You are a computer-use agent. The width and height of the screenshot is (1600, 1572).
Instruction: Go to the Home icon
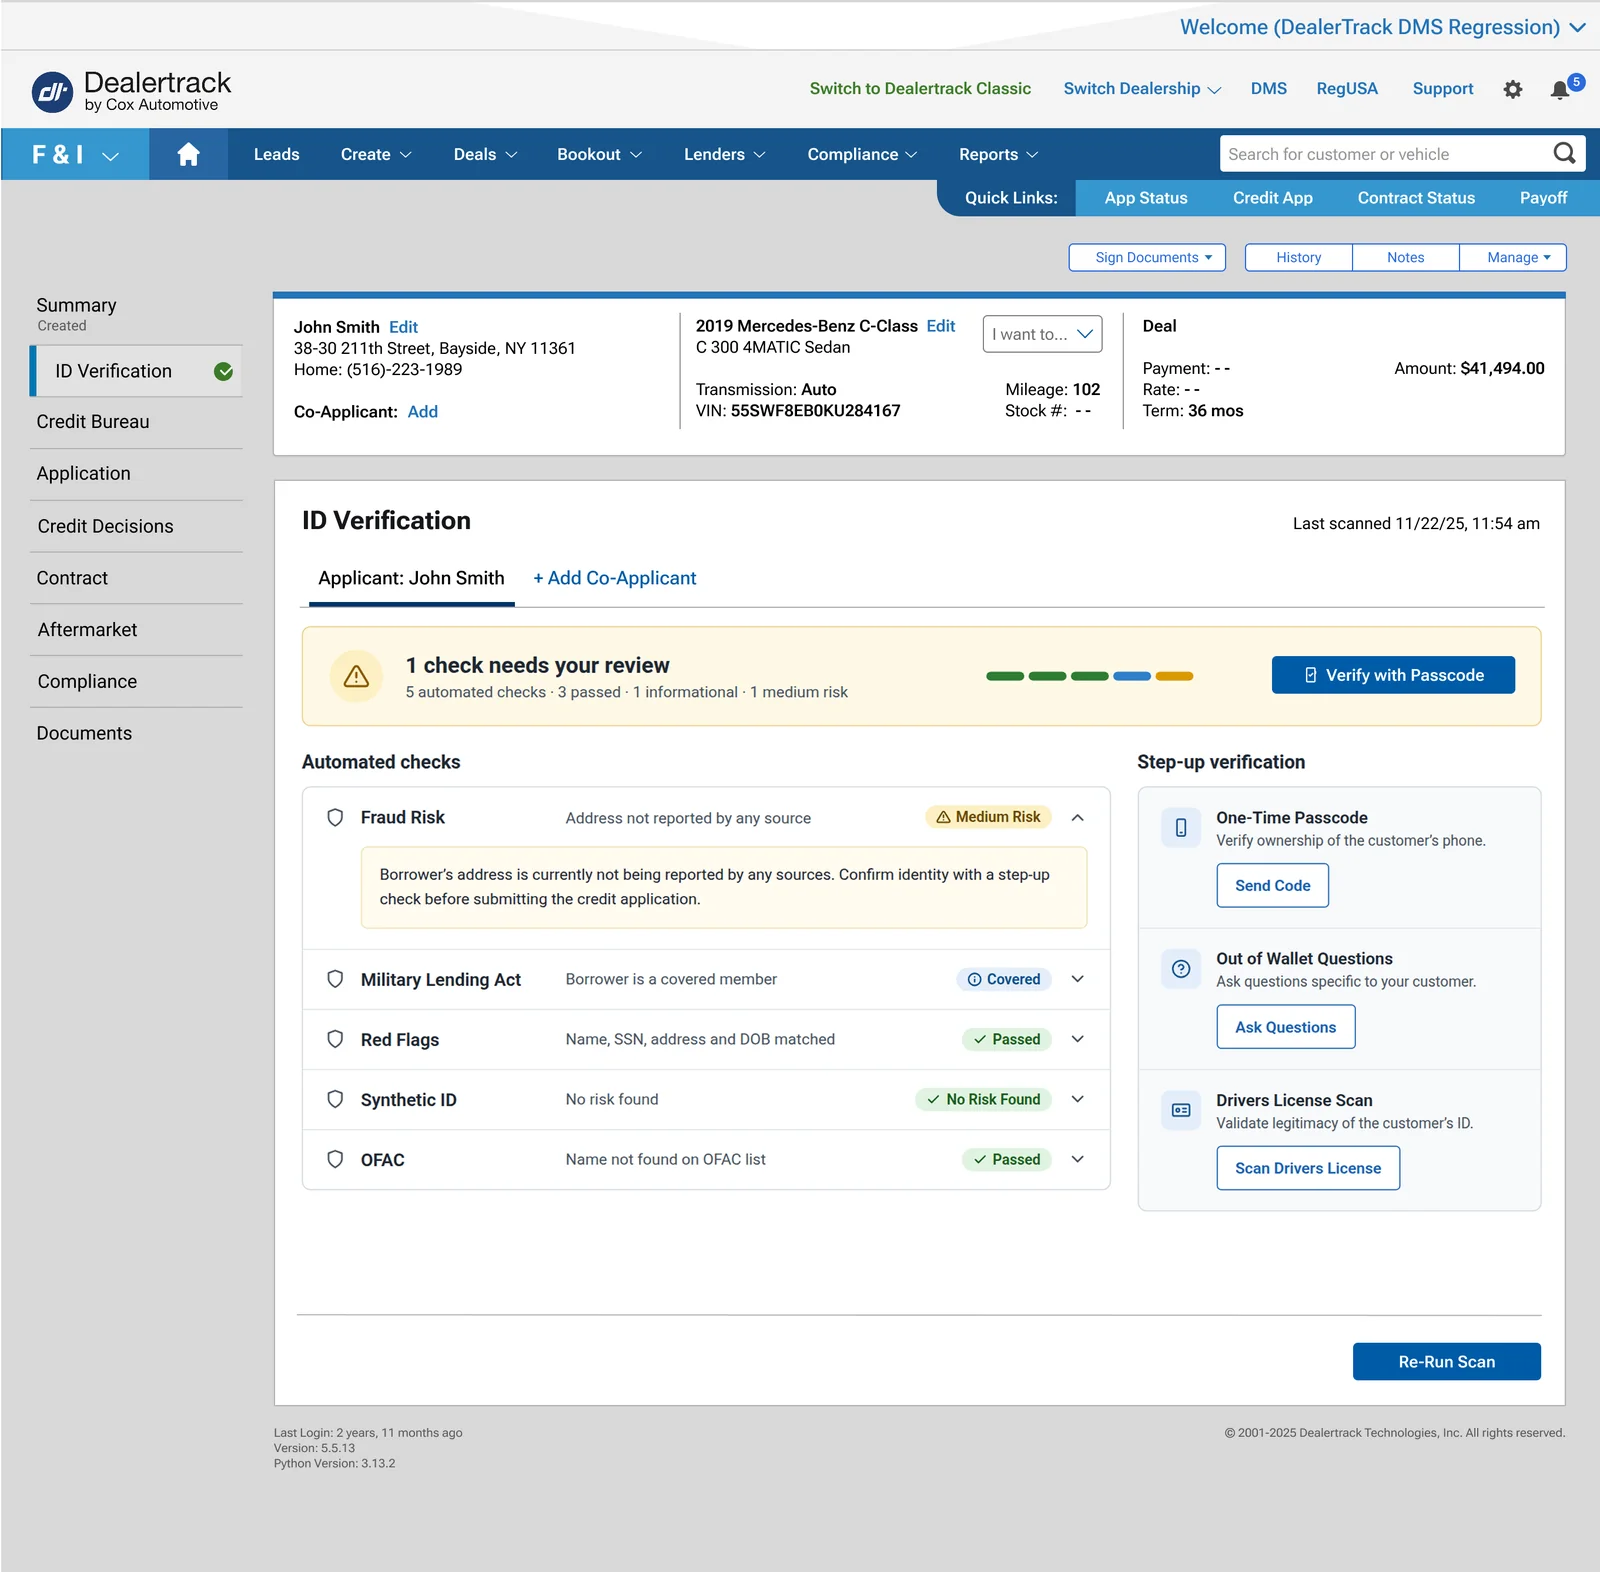(x=188, y=154)
